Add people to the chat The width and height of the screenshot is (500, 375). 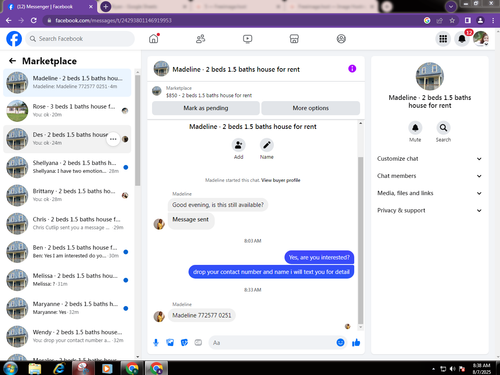(238, 145)
